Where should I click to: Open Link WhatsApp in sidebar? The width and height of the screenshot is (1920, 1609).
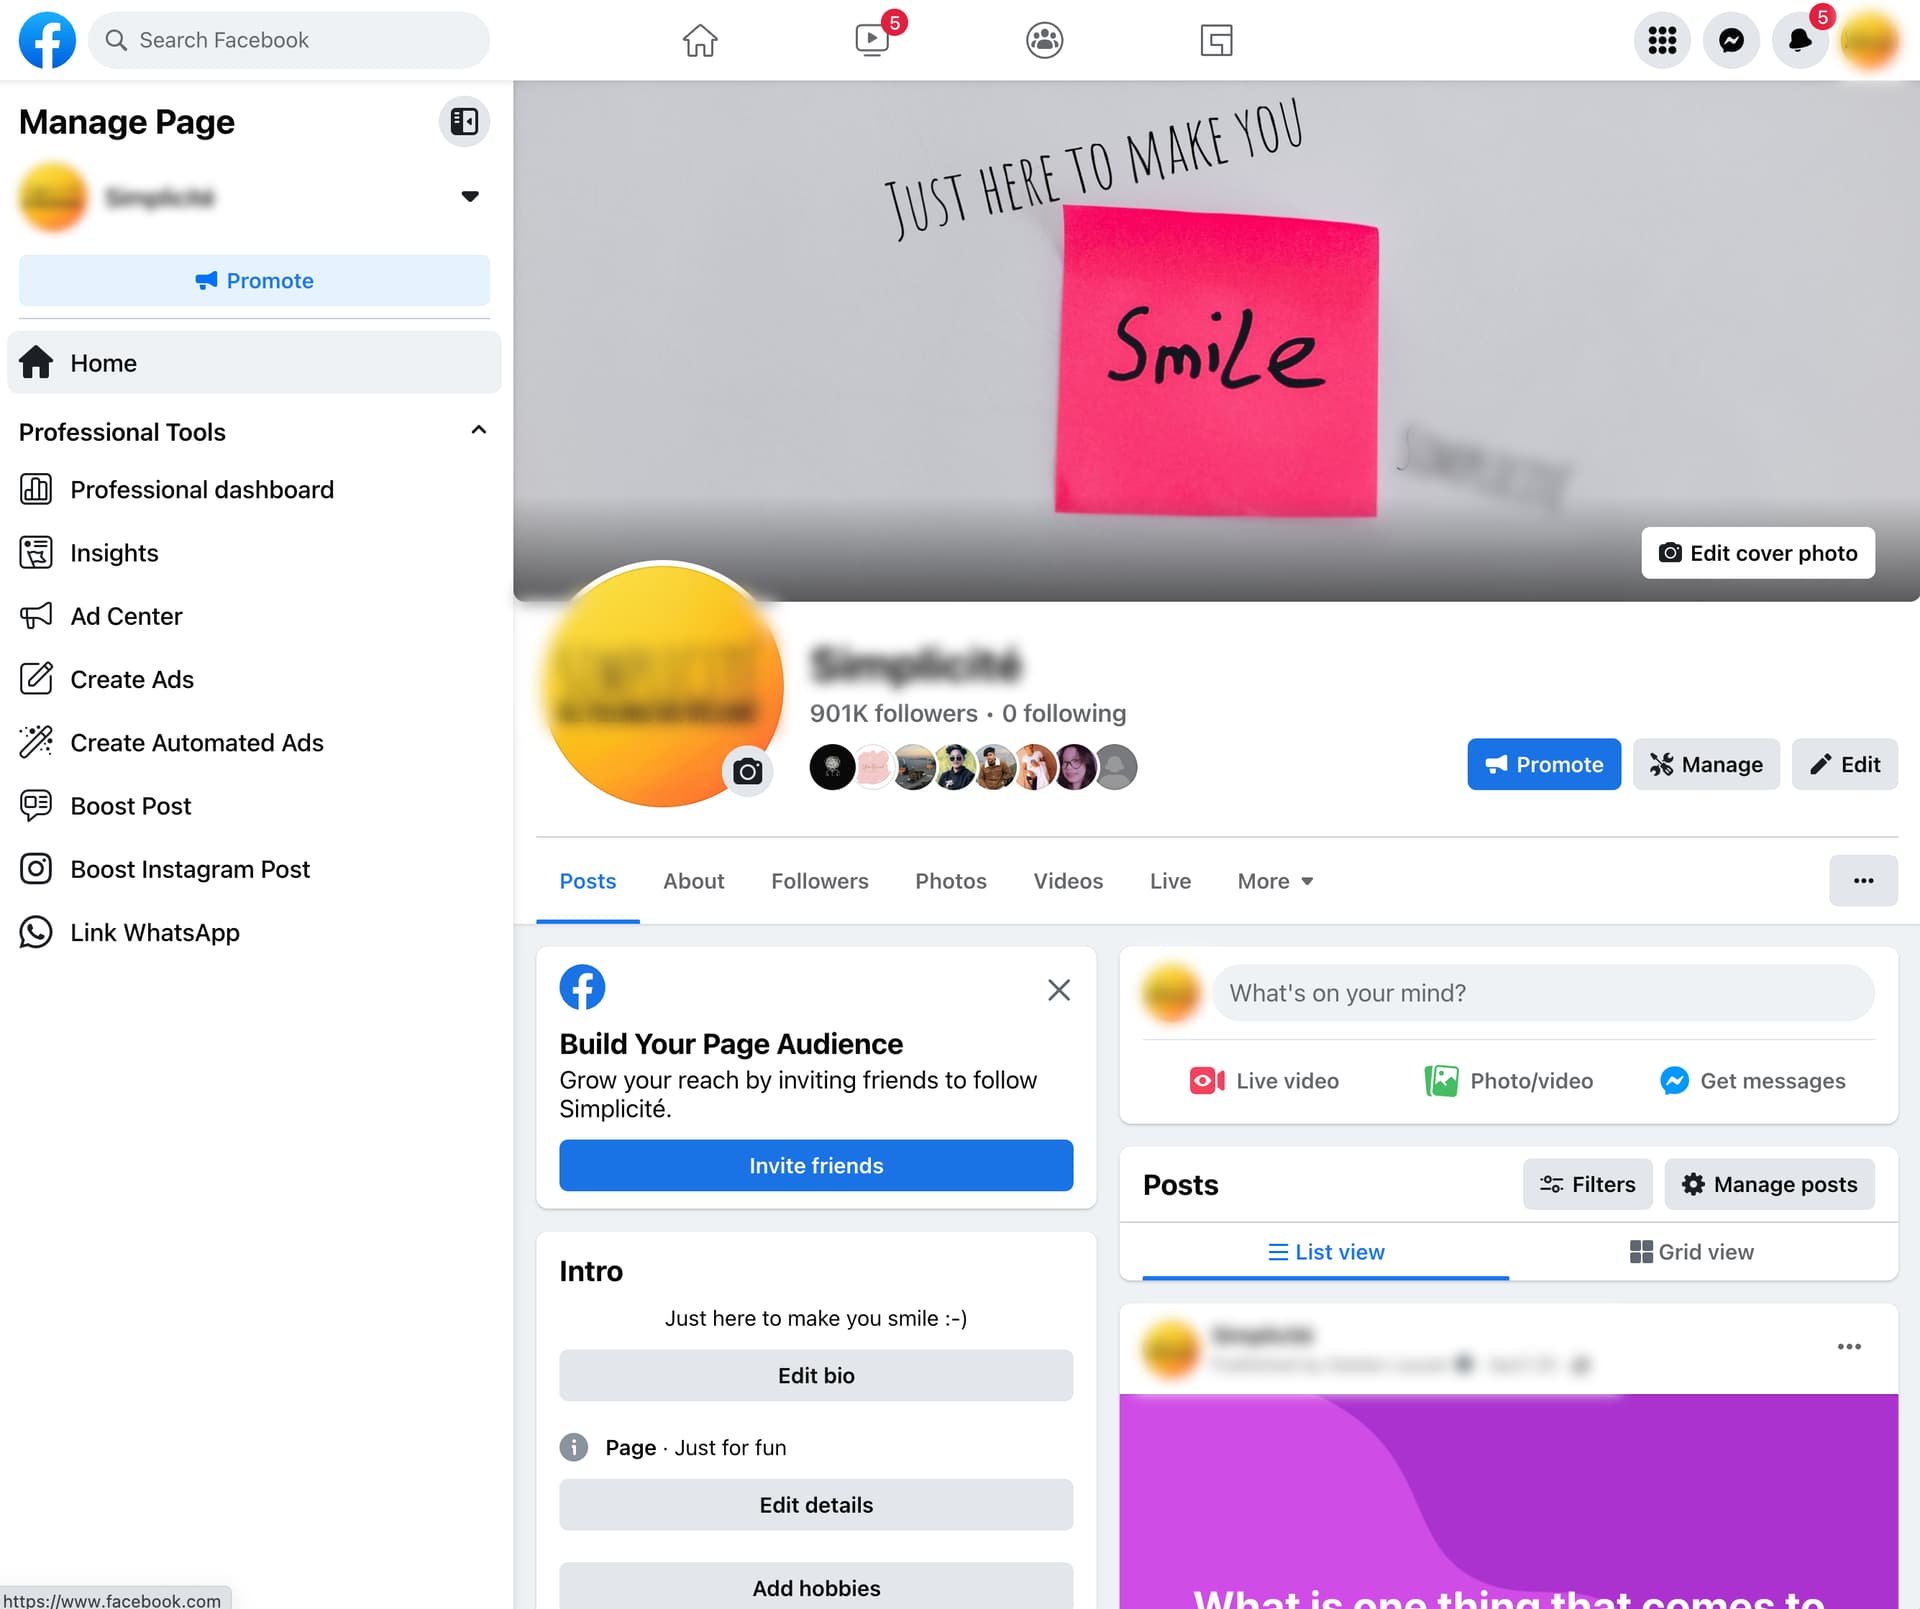(x=154, y=932)
